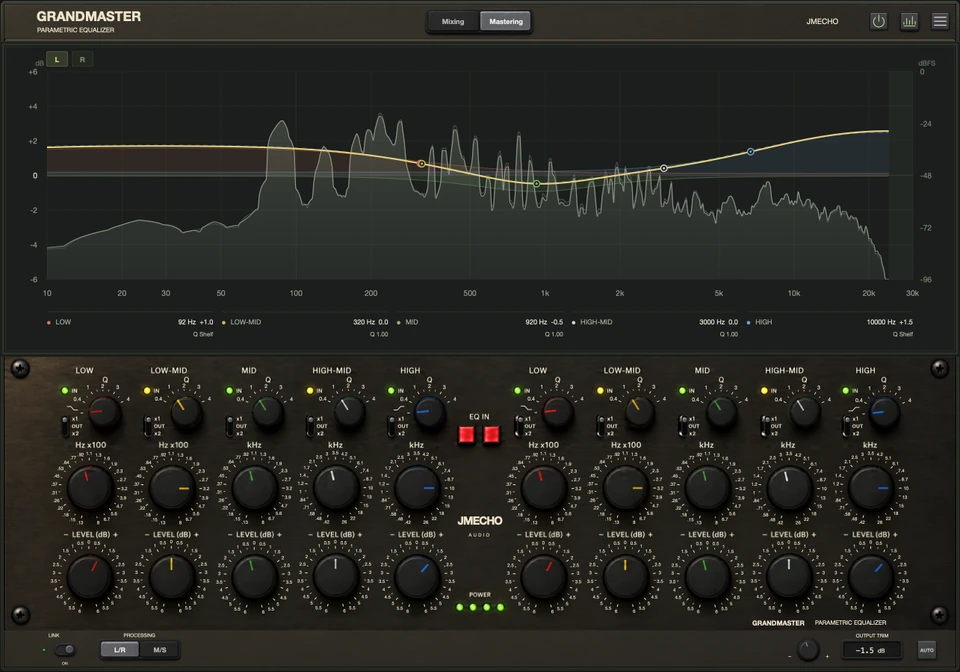The height and width of the screenshot is (672, 960).
Task: Click the left-channel HIGH kHz frequency knob
Action: [417, 487]
